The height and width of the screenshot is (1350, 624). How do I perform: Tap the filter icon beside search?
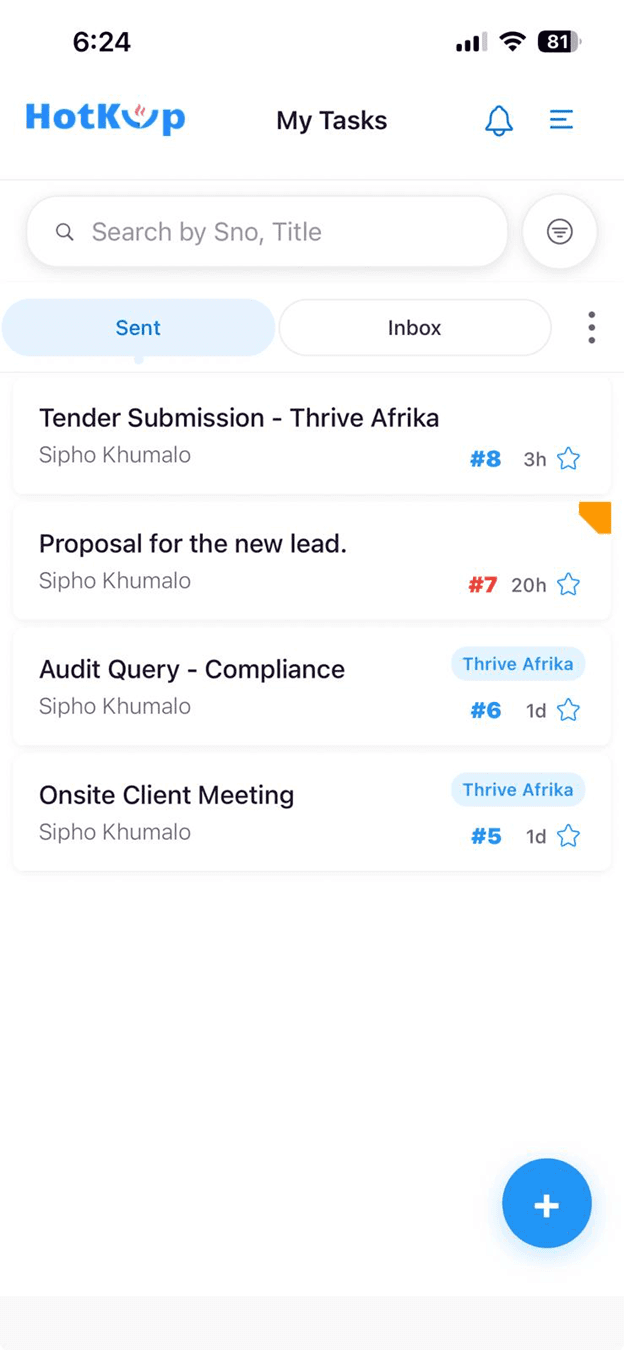560,232
